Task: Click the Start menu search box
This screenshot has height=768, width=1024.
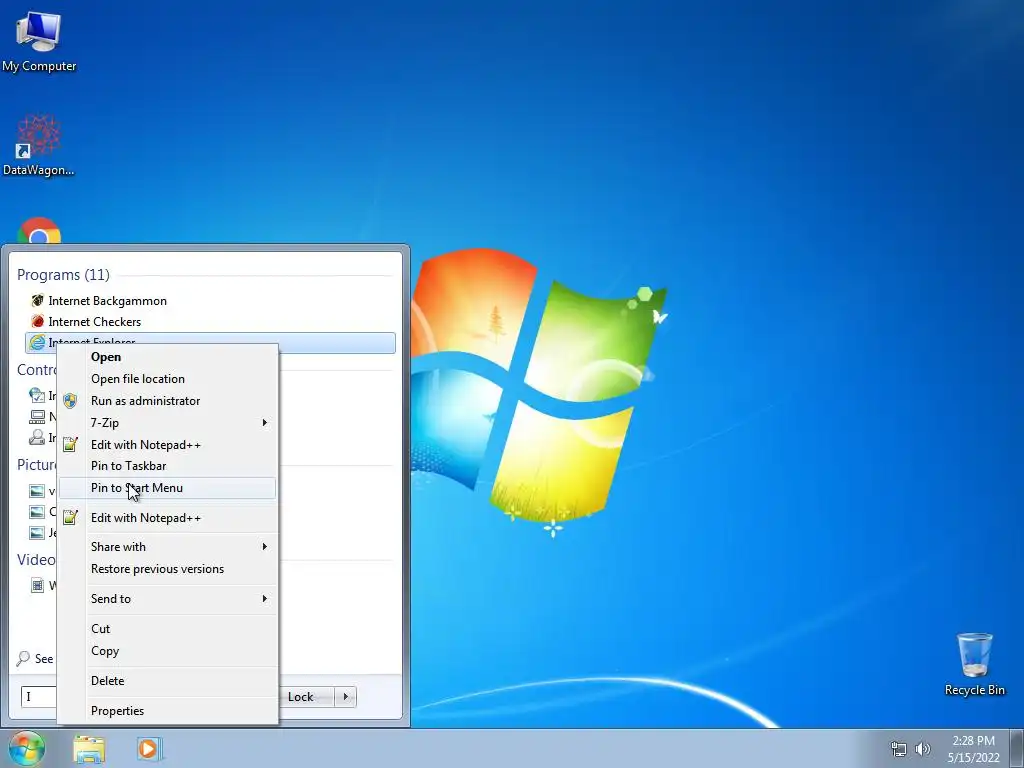Action: click(x=39, y=697)
